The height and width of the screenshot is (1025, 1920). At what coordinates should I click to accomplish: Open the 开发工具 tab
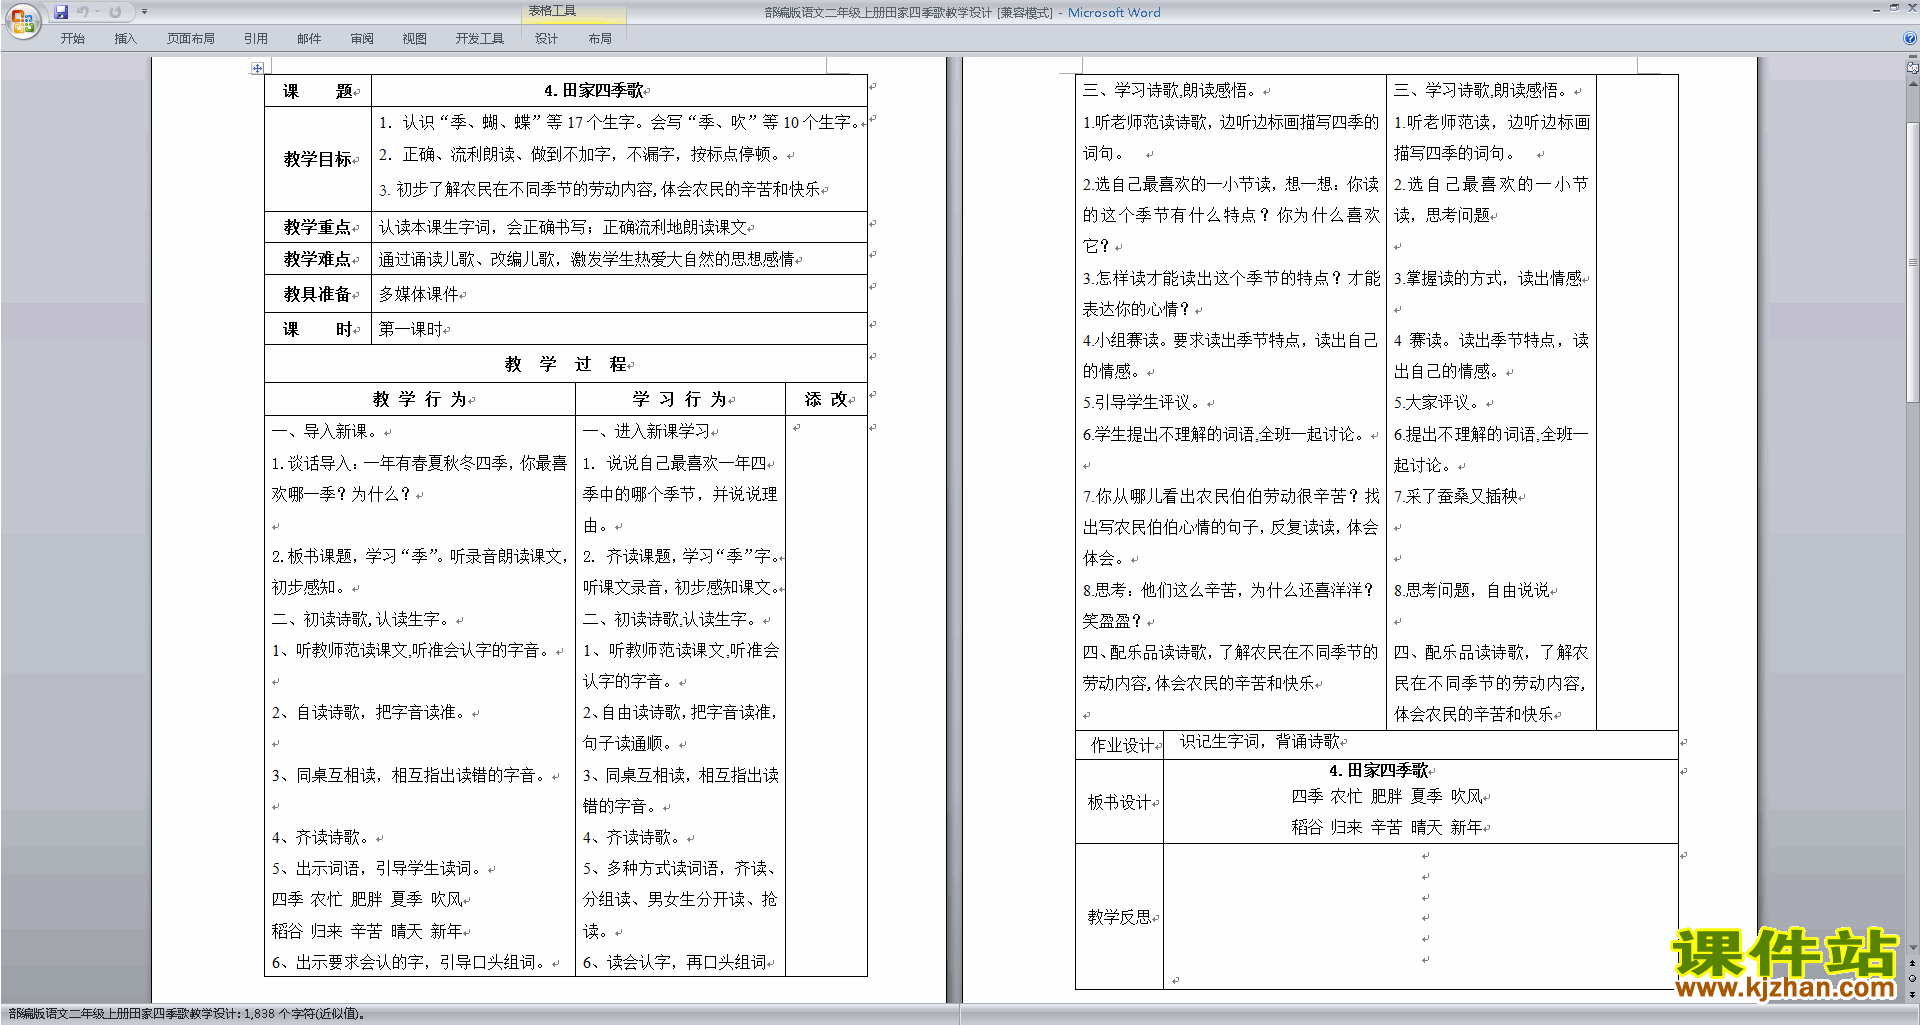[x=480, y=38]
